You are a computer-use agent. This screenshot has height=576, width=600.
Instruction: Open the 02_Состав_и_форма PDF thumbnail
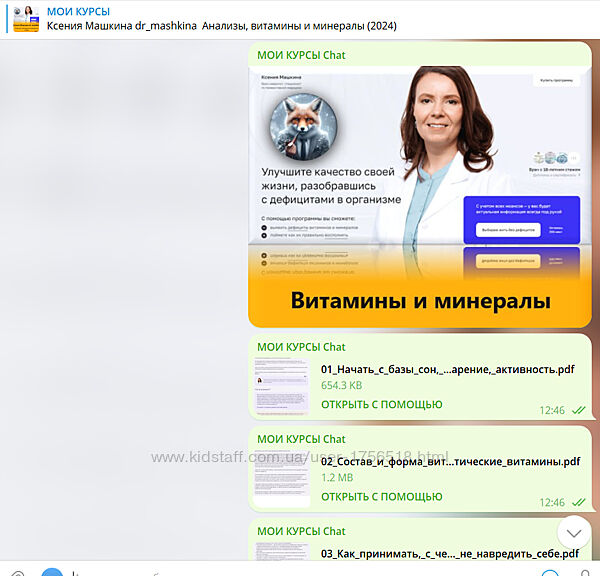pos(283,479)
